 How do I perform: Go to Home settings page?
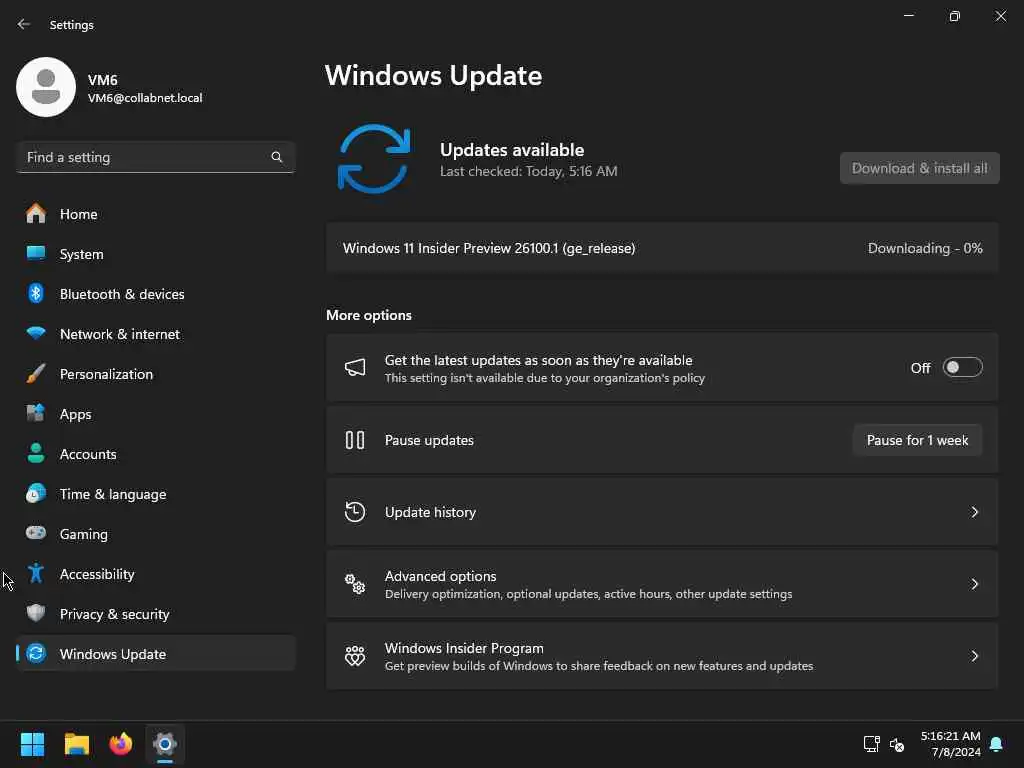click(x=155, y=214)
